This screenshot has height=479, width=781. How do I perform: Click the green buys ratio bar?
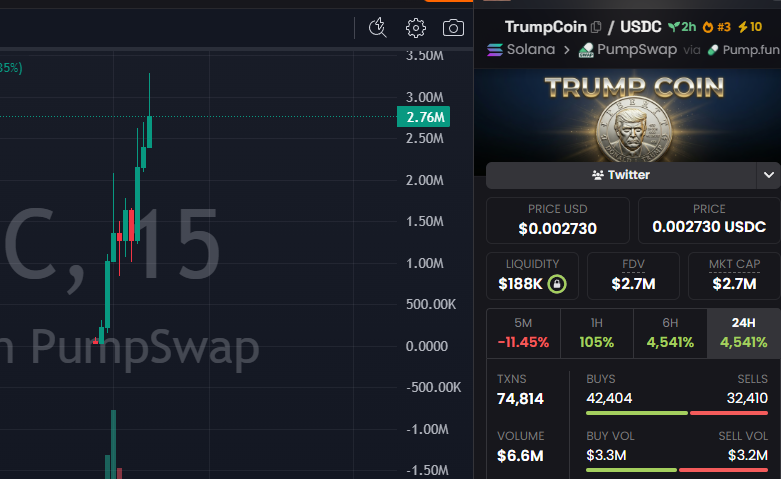click(637, 413)
